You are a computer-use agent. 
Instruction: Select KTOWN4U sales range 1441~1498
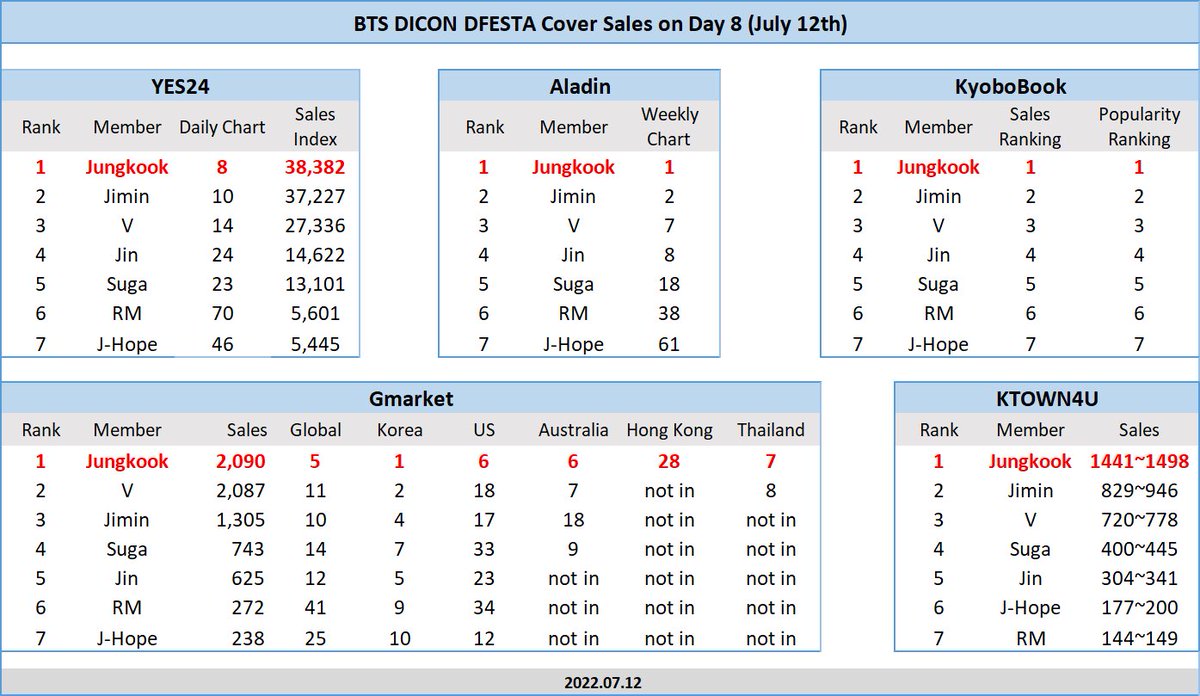pos(1139,461)
